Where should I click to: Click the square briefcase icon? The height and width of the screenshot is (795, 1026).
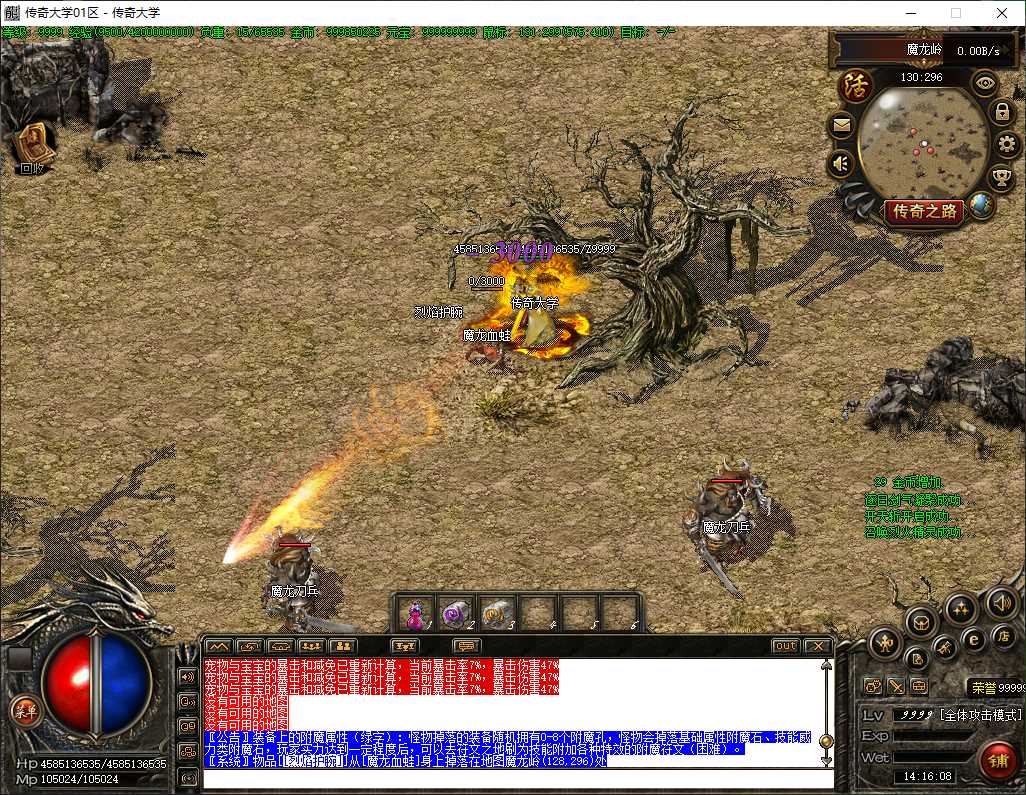click(919, 686)
